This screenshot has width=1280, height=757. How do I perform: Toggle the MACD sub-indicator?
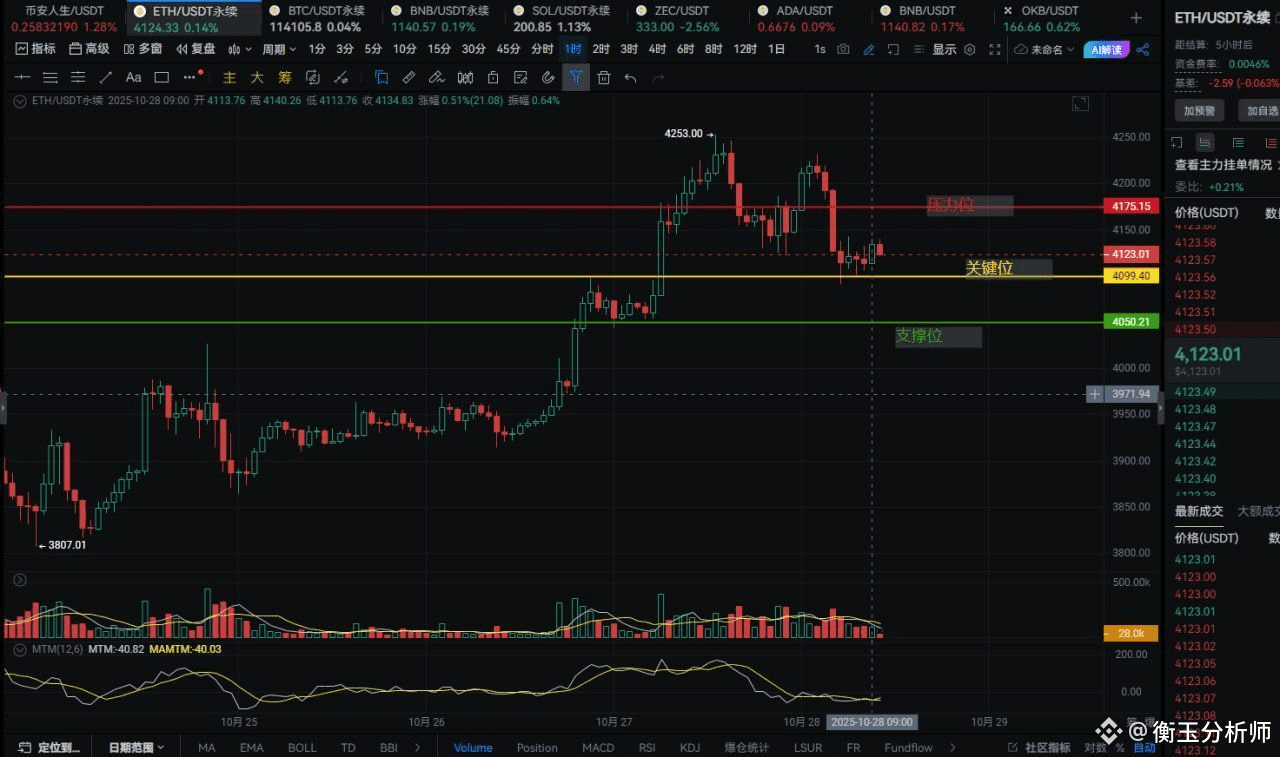[x=598, y=747]
